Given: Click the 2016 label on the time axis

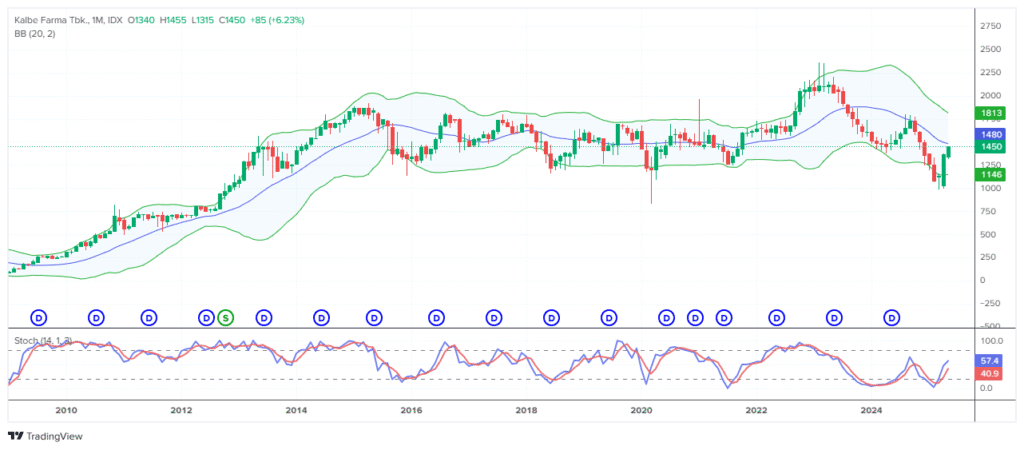Looking at the screenshot, I should (x=411, y=410).
